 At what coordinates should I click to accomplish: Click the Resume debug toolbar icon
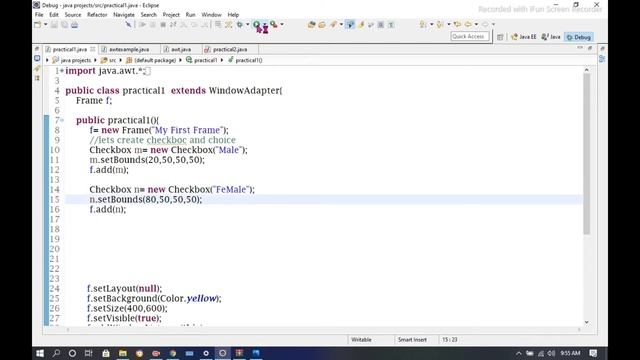pyautogui.click(x=142, y=24)
